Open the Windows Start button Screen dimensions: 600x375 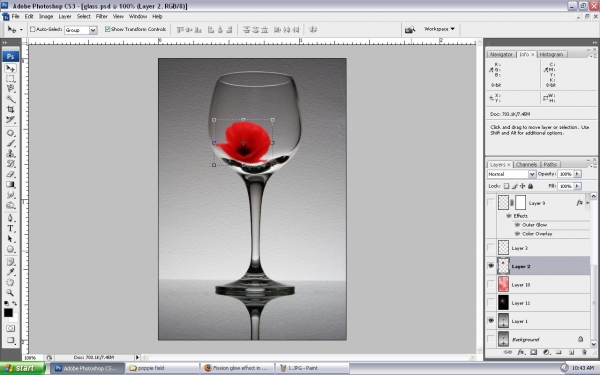tap(22, 368)
